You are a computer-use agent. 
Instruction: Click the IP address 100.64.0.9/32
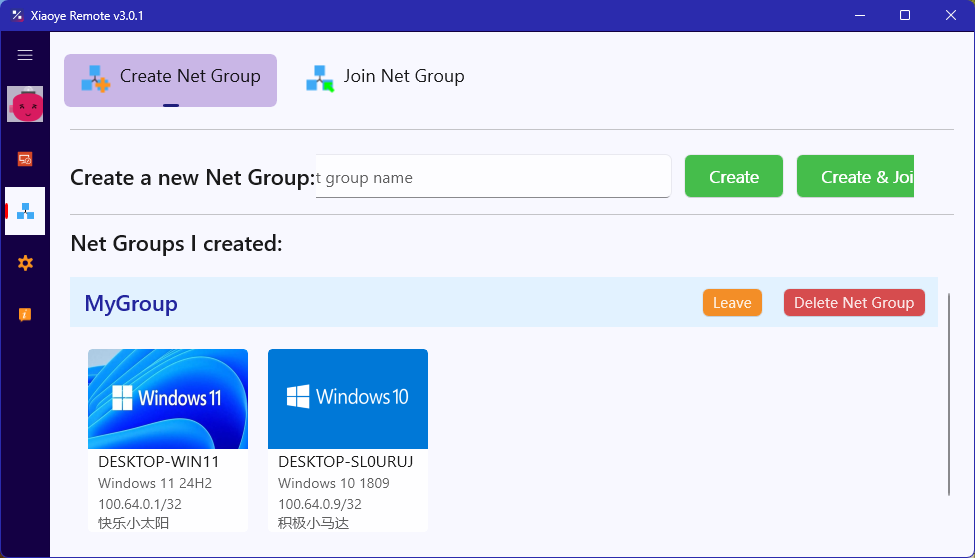[x=320, y=504]
